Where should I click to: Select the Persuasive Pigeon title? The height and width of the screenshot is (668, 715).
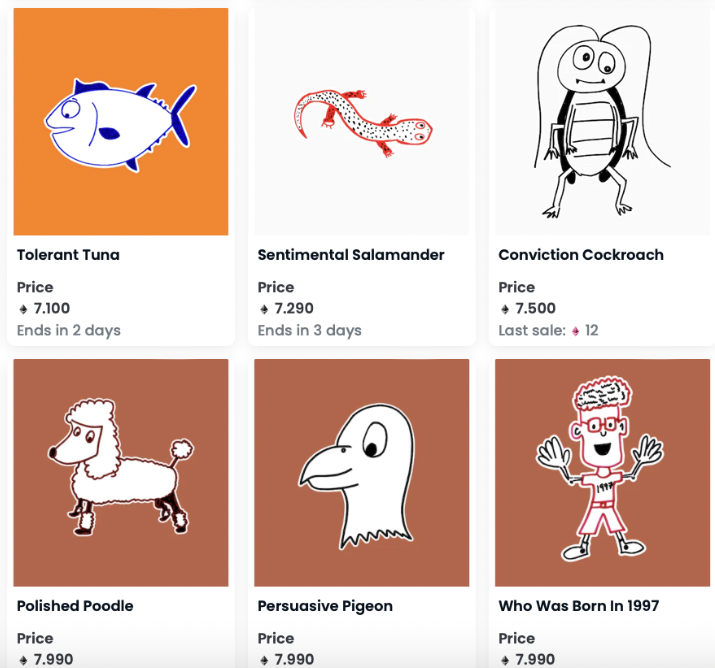tap(325, 606)
